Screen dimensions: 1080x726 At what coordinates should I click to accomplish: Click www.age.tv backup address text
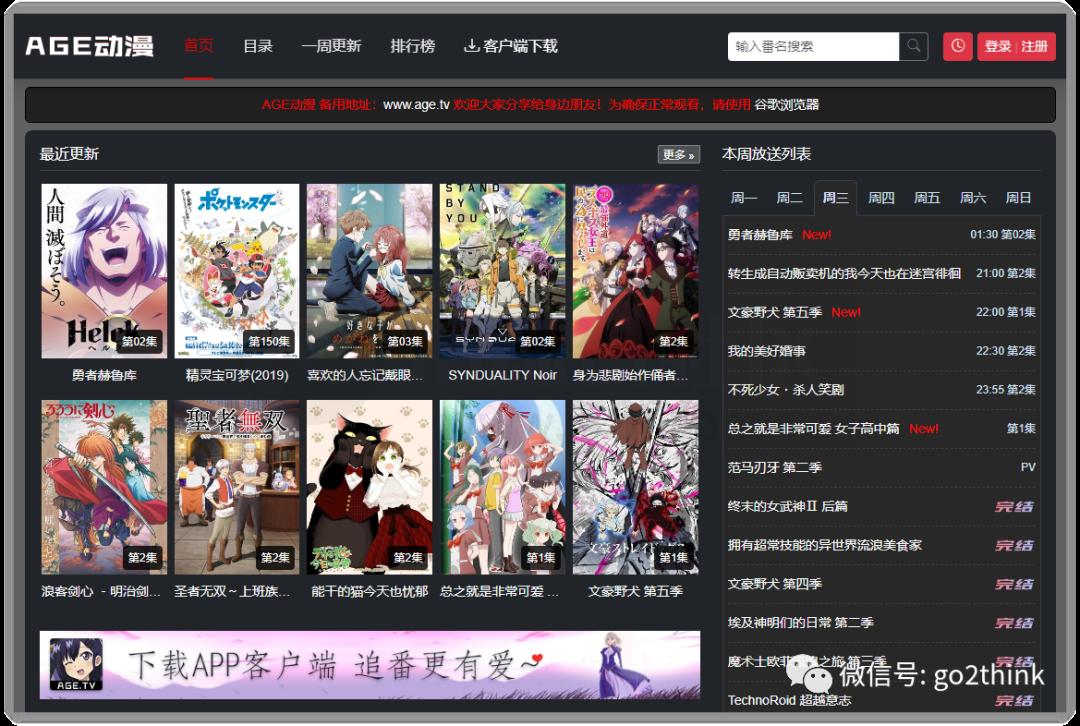(x=416, y=105)
